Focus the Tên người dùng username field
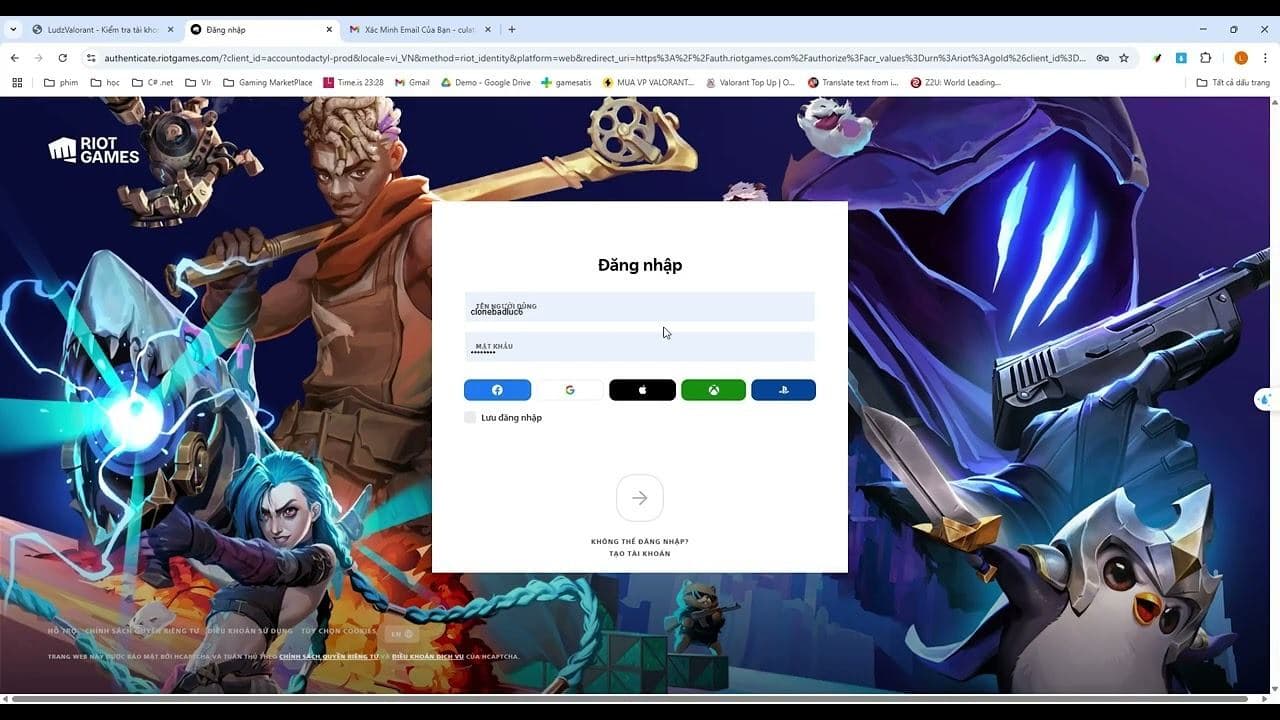The width and height of the screenshot is (1280, 720). (640, 307)
